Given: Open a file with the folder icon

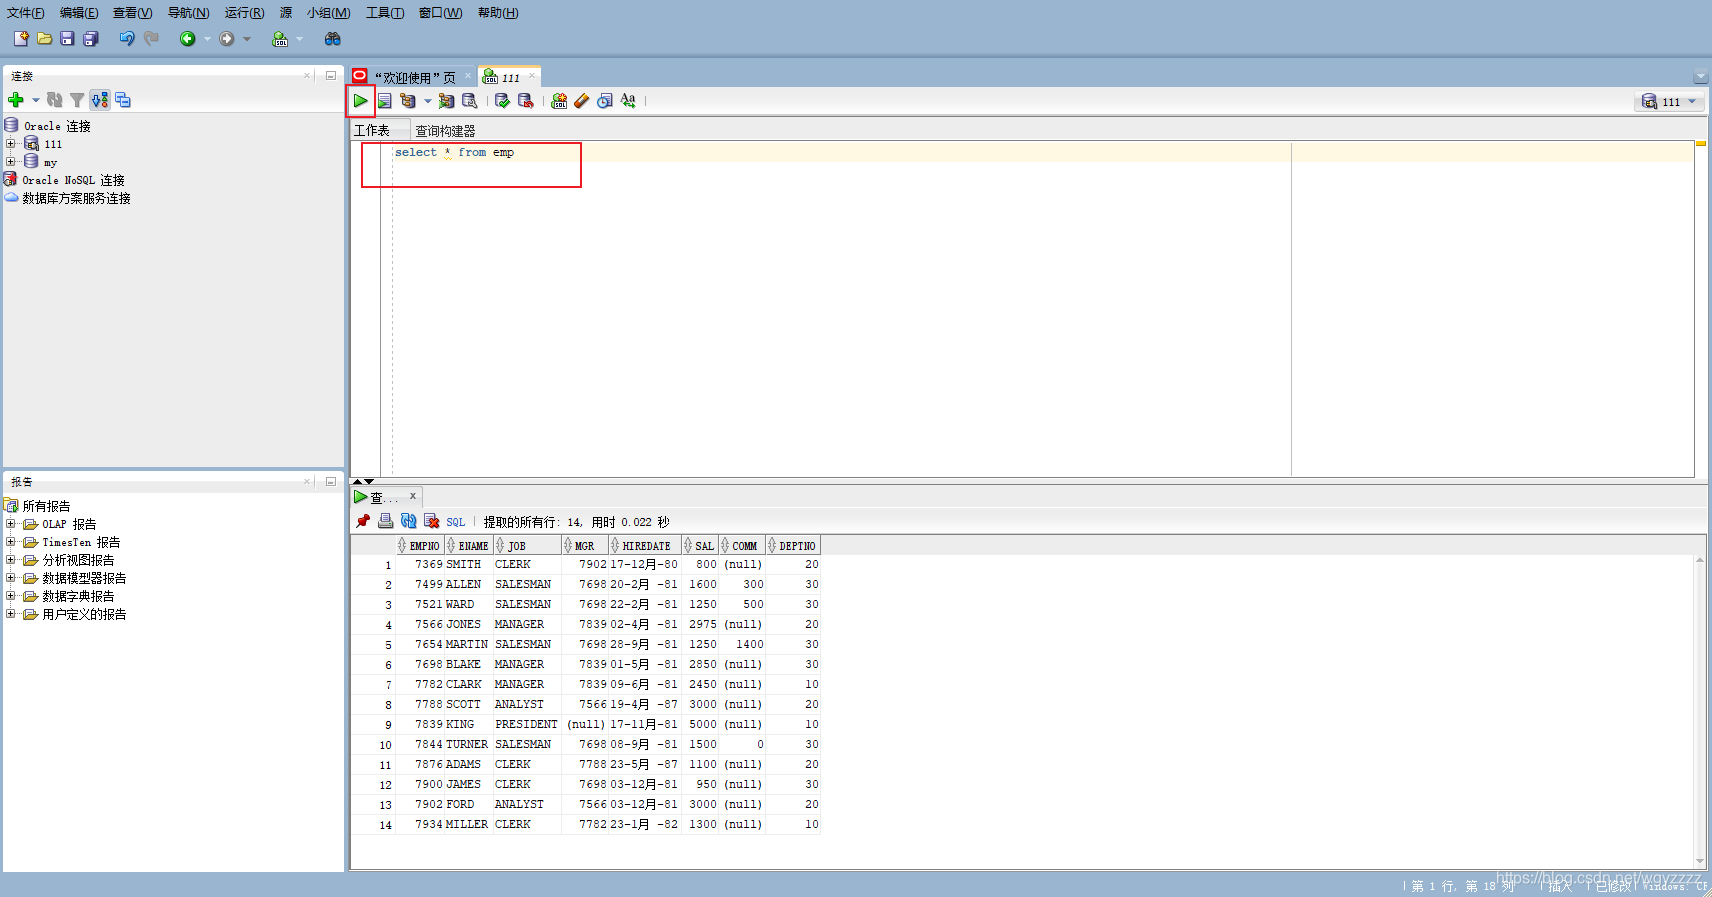Looking at the screenshot, I should [x=44, y=39].
